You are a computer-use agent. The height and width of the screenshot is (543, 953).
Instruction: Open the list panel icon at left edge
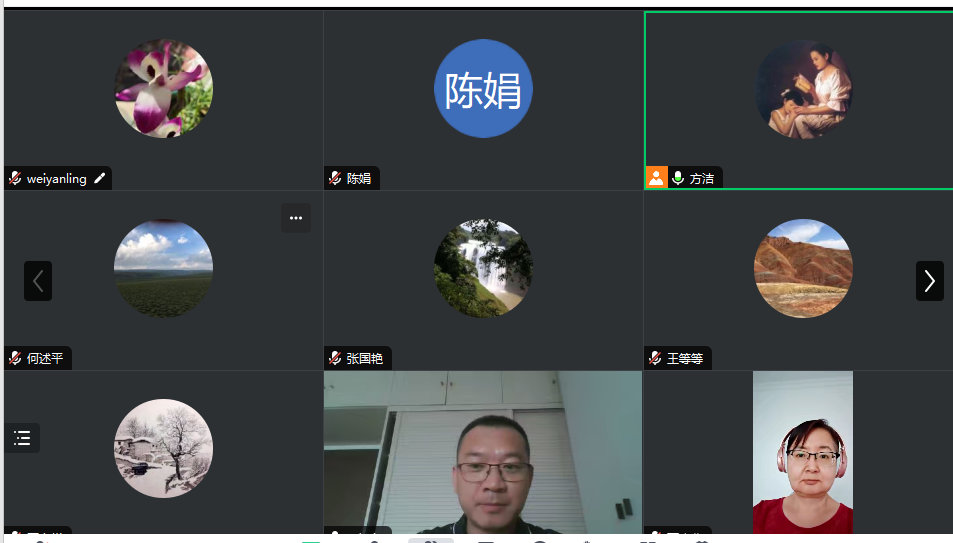coord(22,438)
